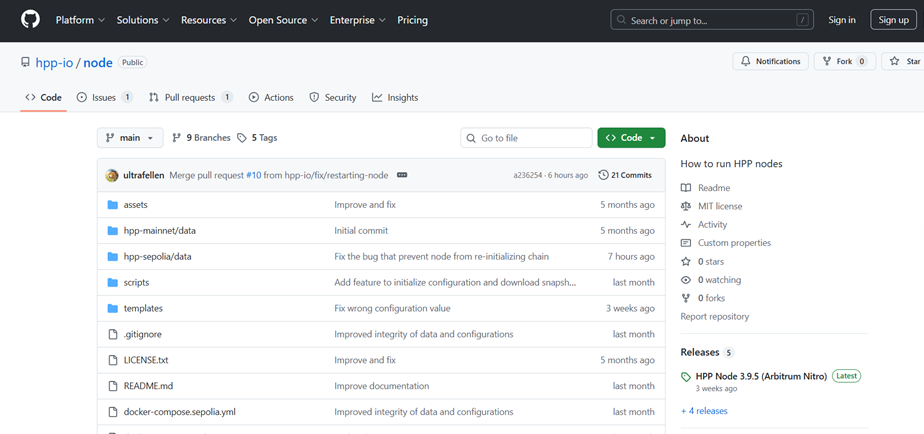This screenshot has height=434, width=924.
Task: Click the ultrafellen avatar thumbnail
Action: point(112,175)
